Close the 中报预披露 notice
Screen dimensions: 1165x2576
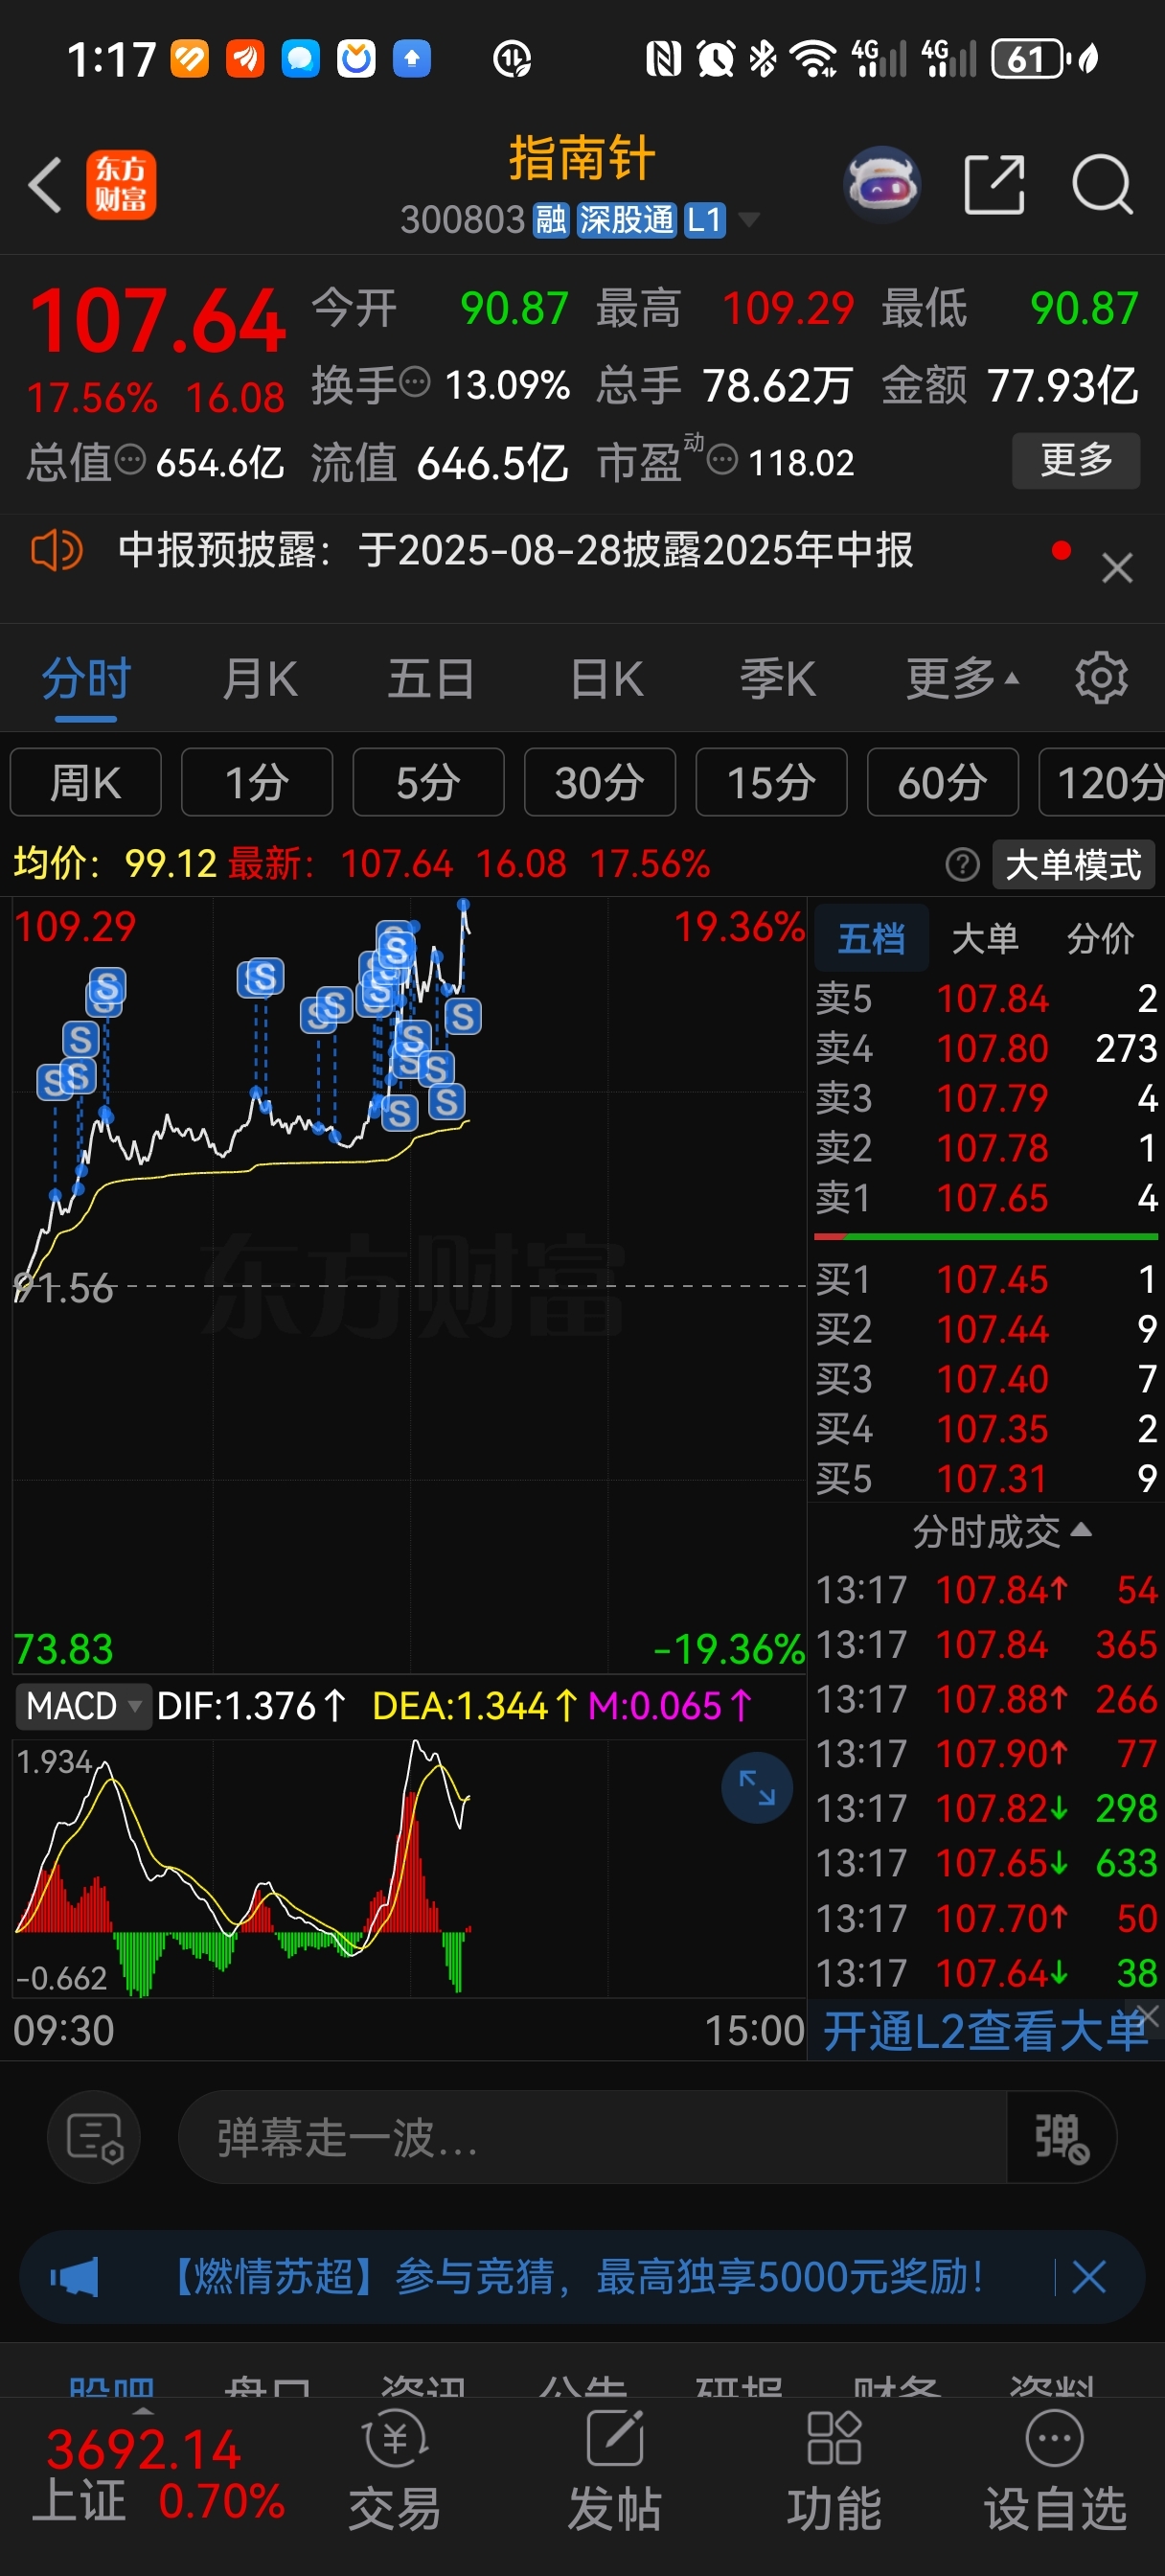coord(1116,568)
